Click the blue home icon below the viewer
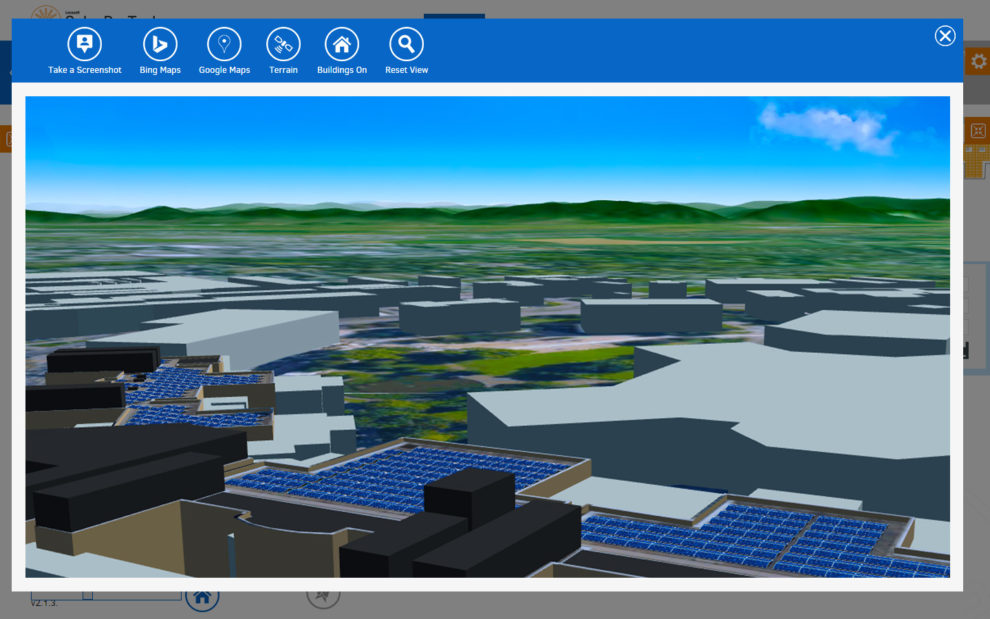This screenshot has width=990, height=619. point(202,597)
